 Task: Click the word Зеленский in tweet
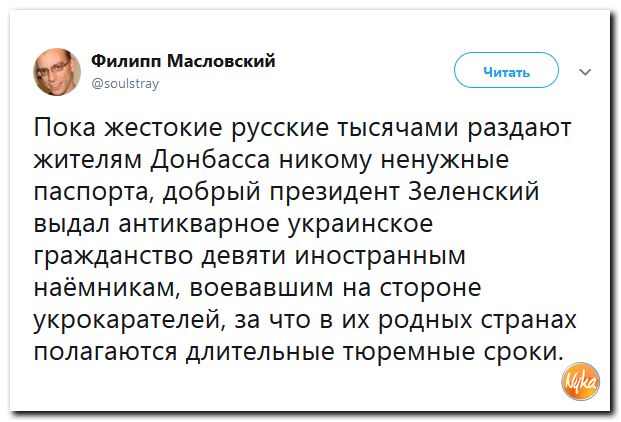coord(474,191)
